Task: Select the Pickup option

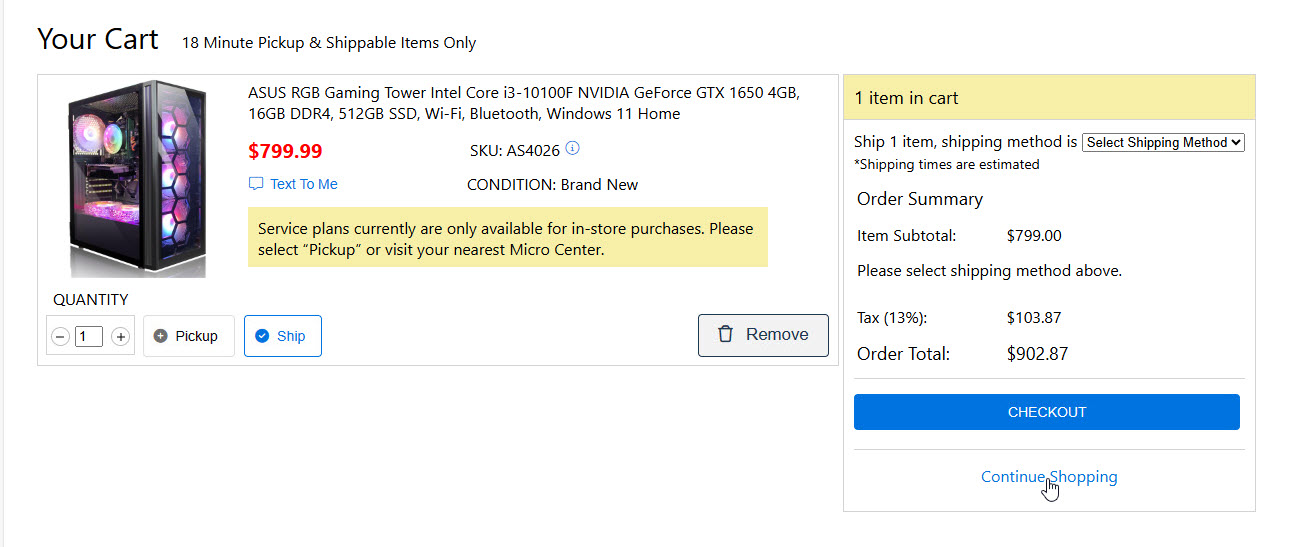Action: [188, 336]
